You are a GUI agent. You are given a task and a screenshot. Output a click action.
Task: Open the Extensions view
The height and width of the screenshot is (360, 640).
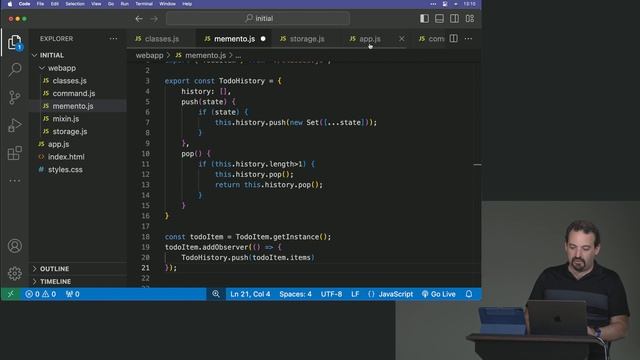click(x=15, y=153)
